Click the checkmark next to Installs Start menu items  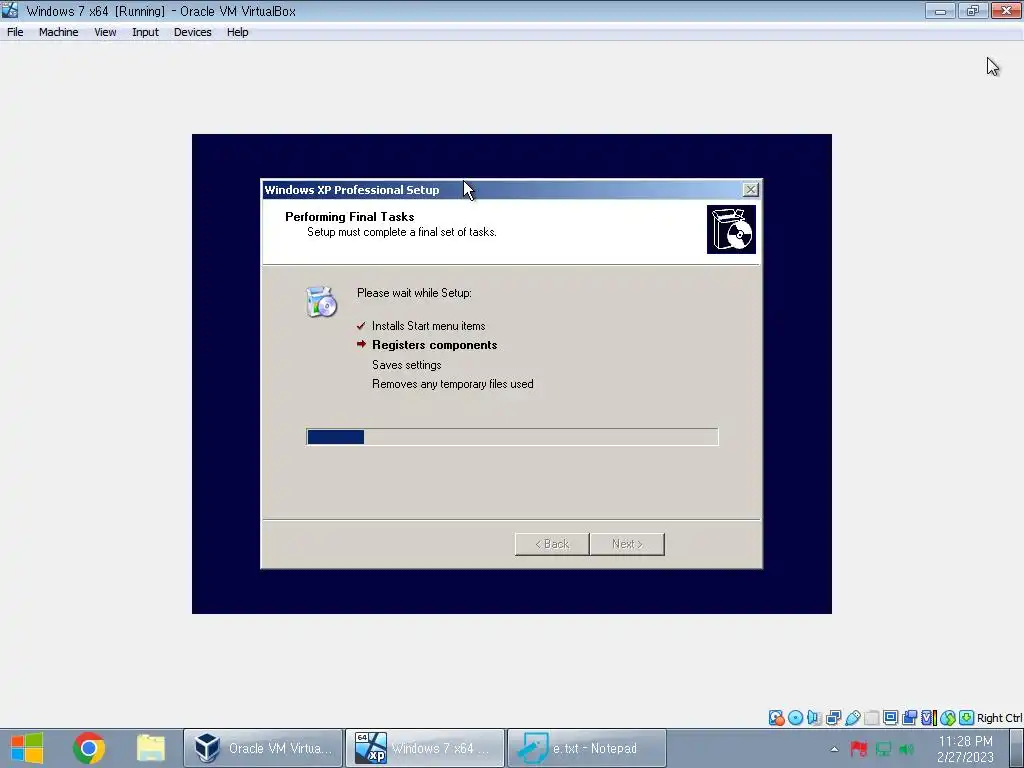pyautogui.click(x=361, y=325)
